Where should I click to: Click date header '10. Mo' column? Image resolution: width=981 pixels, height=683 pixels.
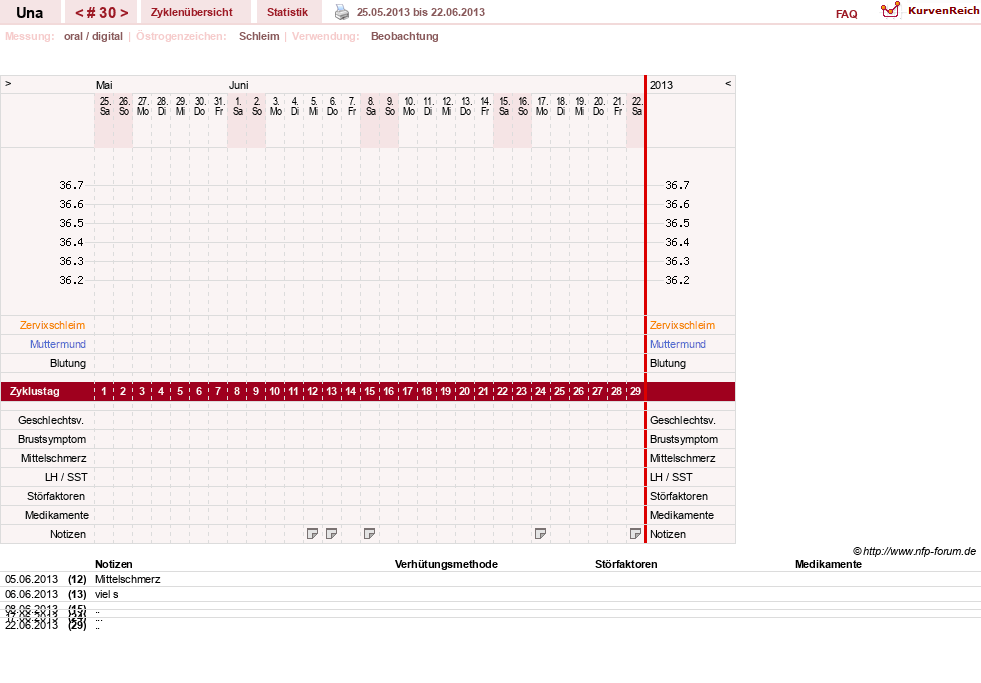[409, 106]
